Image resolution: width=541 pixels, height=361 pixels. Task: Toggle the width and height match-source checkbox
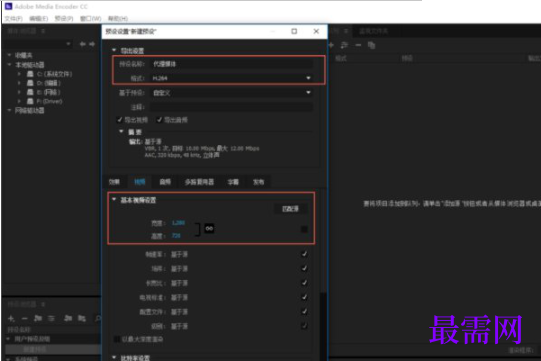coord(304,229)
